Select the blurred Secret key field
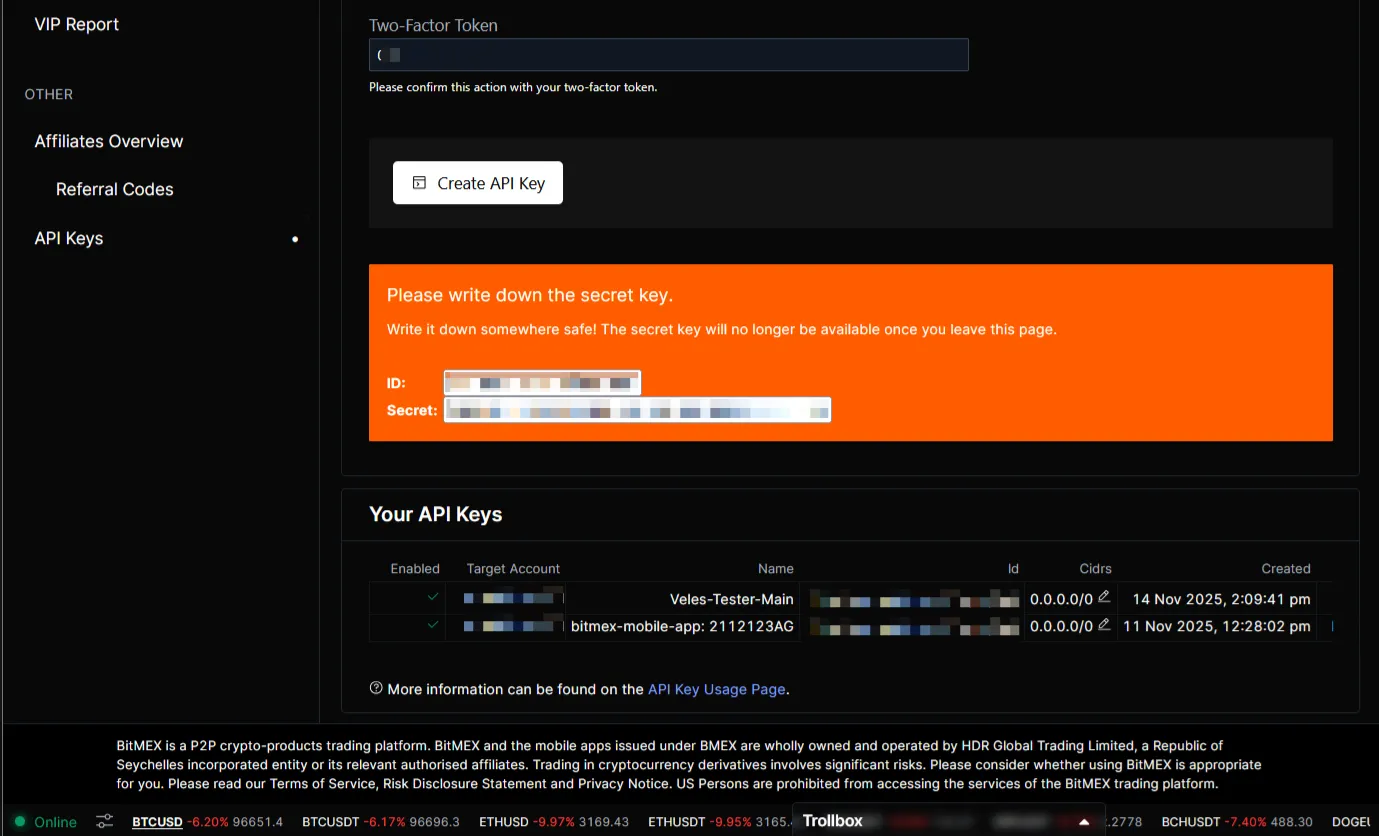 pyautogui.click(x=637, y=410)
